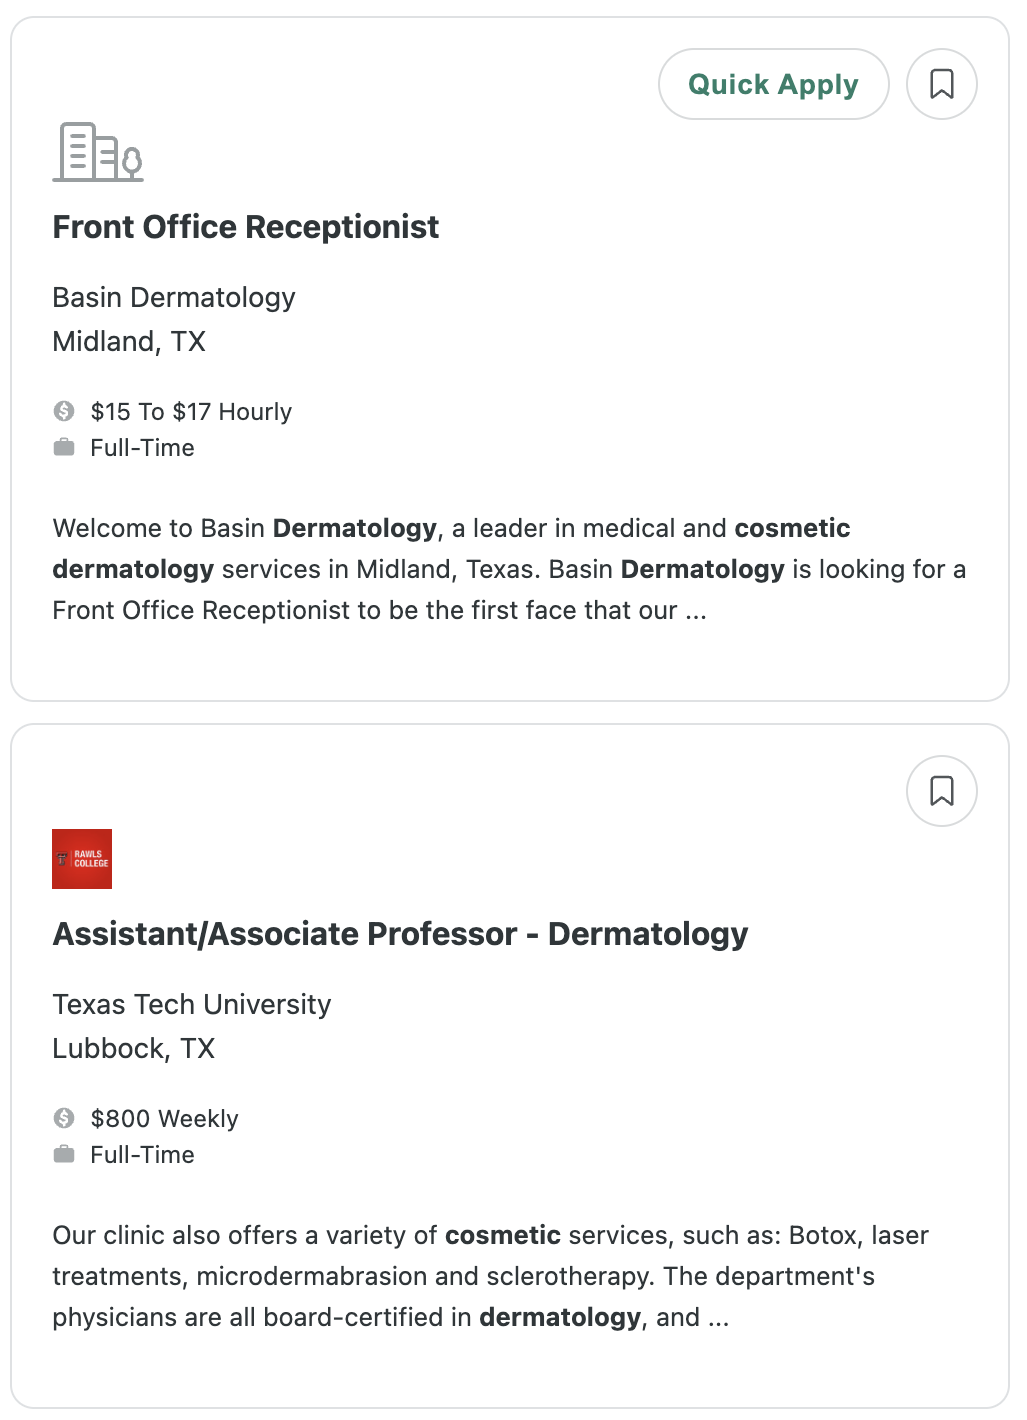The width and height of the screenshot is (1027, 1420).
Task: Click the Texas Tech cosmetic services description
Action: click(x=491, y=1276)
